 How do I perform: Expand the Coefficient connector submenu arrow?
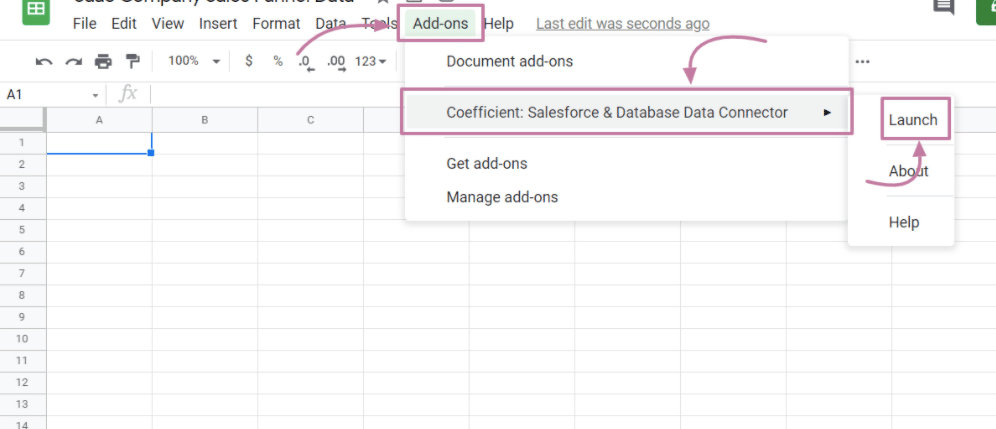[826, 112]
